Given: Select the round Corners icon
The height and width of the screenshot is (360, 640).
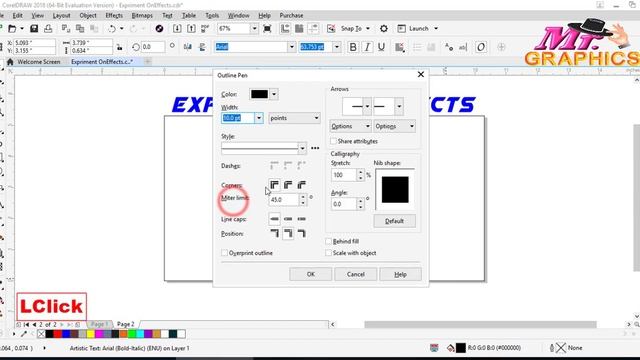Looking at the screenshot, I should click(288, 185).
